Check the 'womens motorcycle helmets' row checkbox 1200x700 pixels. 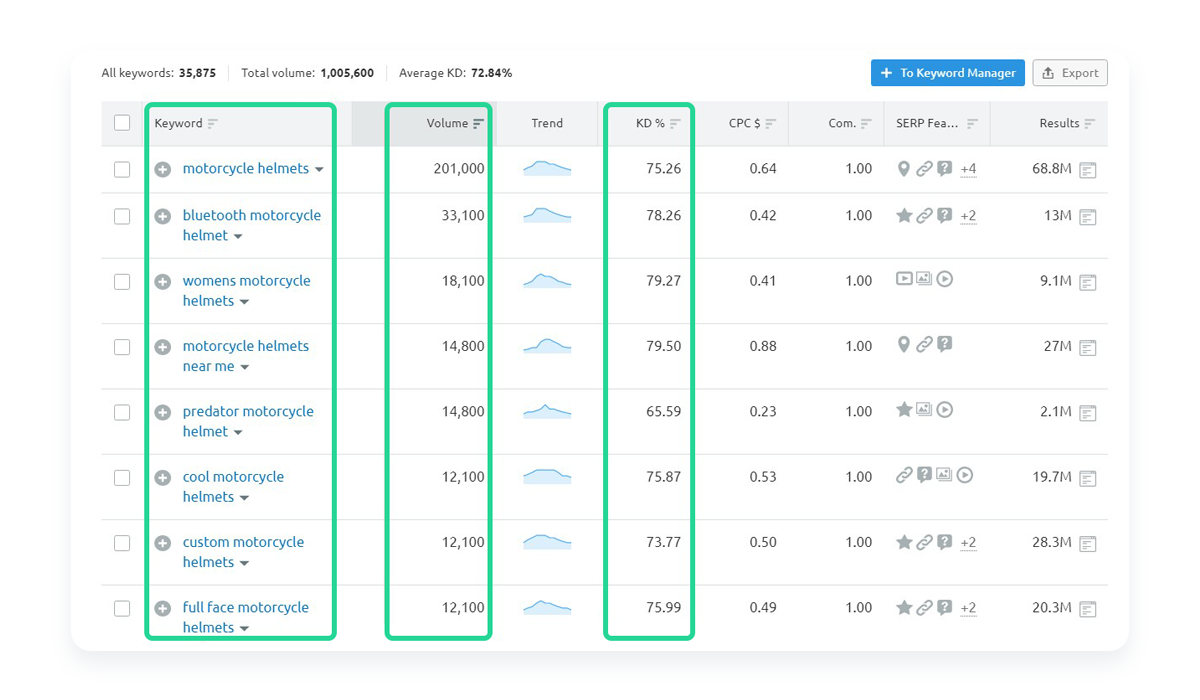click(122, 282)
